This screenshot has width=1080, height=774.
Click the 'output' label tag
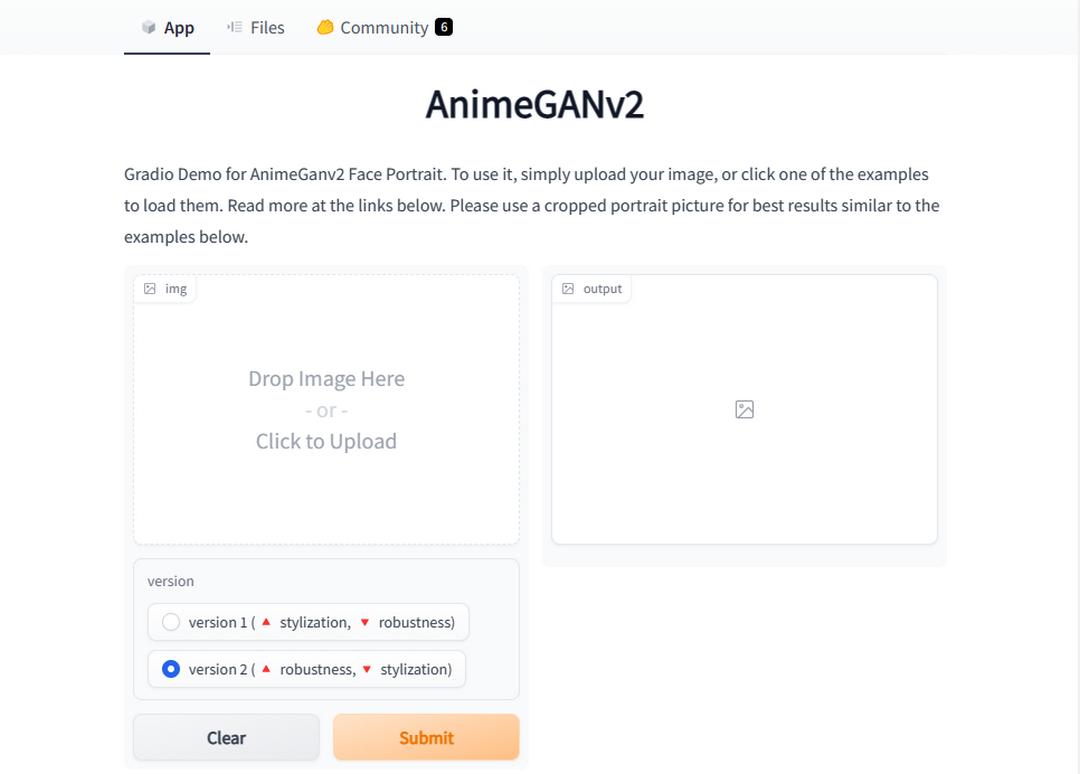[x=592, y=289]
